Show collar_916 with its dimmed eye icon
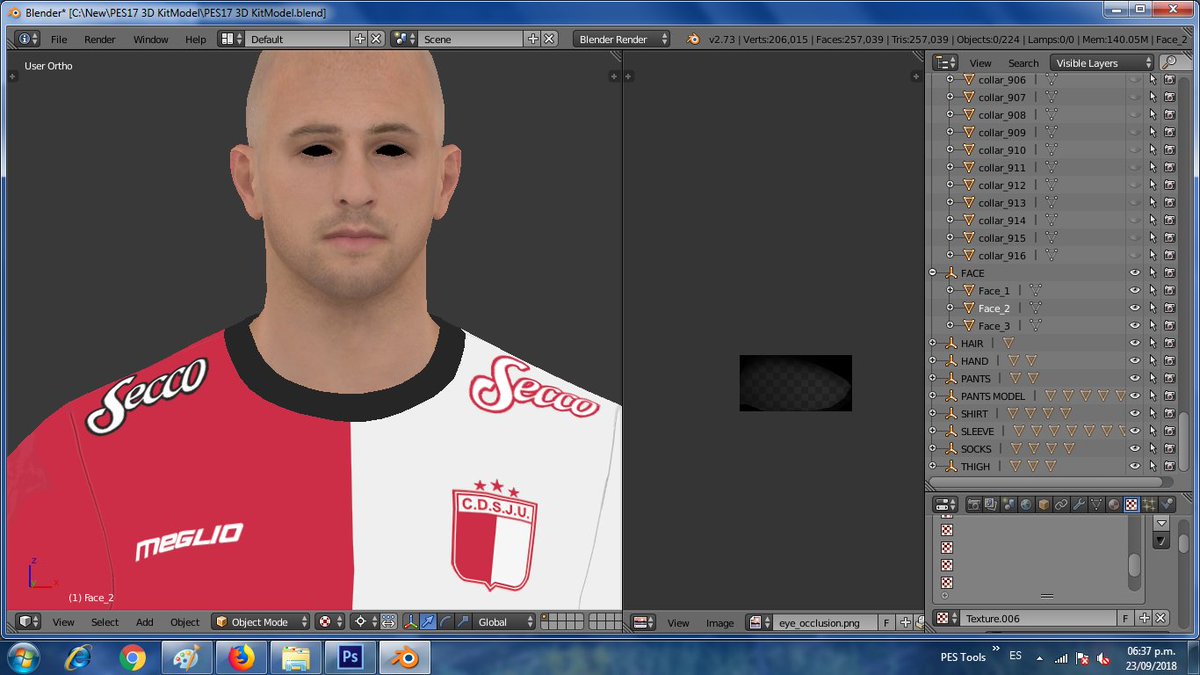 coord(1135,255)
